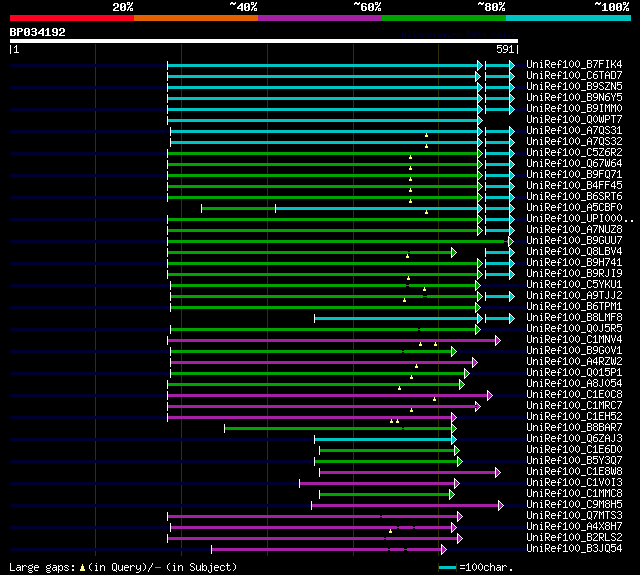Click UniRef100_C9M8H5 label
Viewport: 640px width, 575px height.
(574, 505)
